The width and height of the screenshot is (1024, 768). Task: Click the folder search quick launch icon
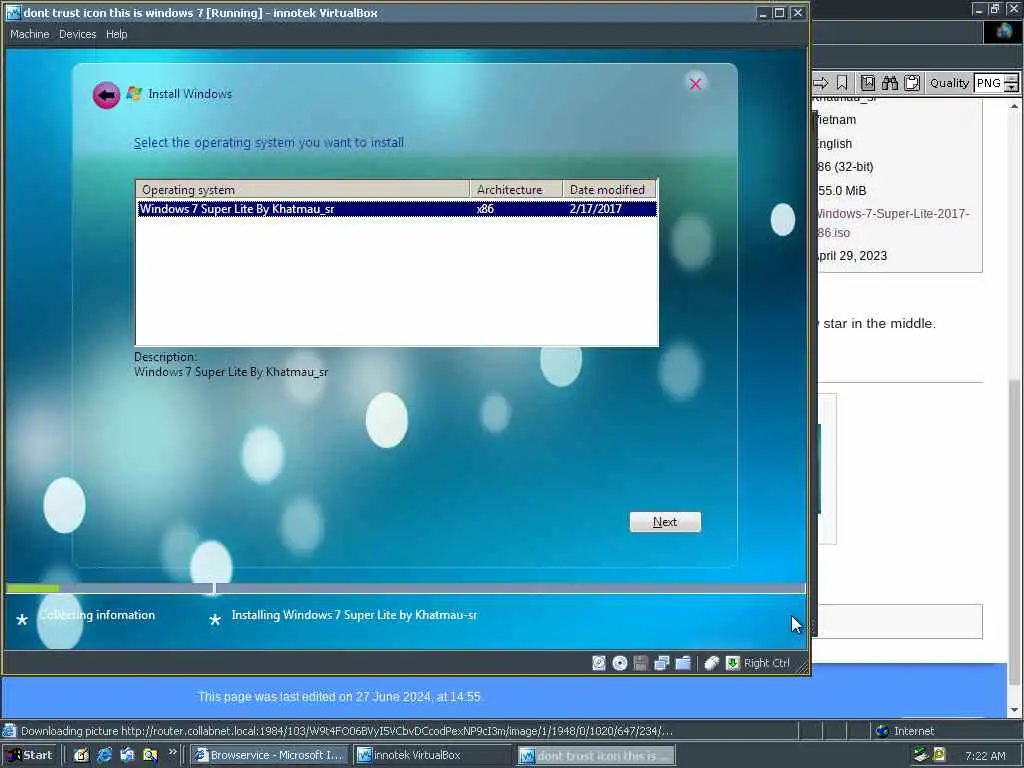coord(150,755)
